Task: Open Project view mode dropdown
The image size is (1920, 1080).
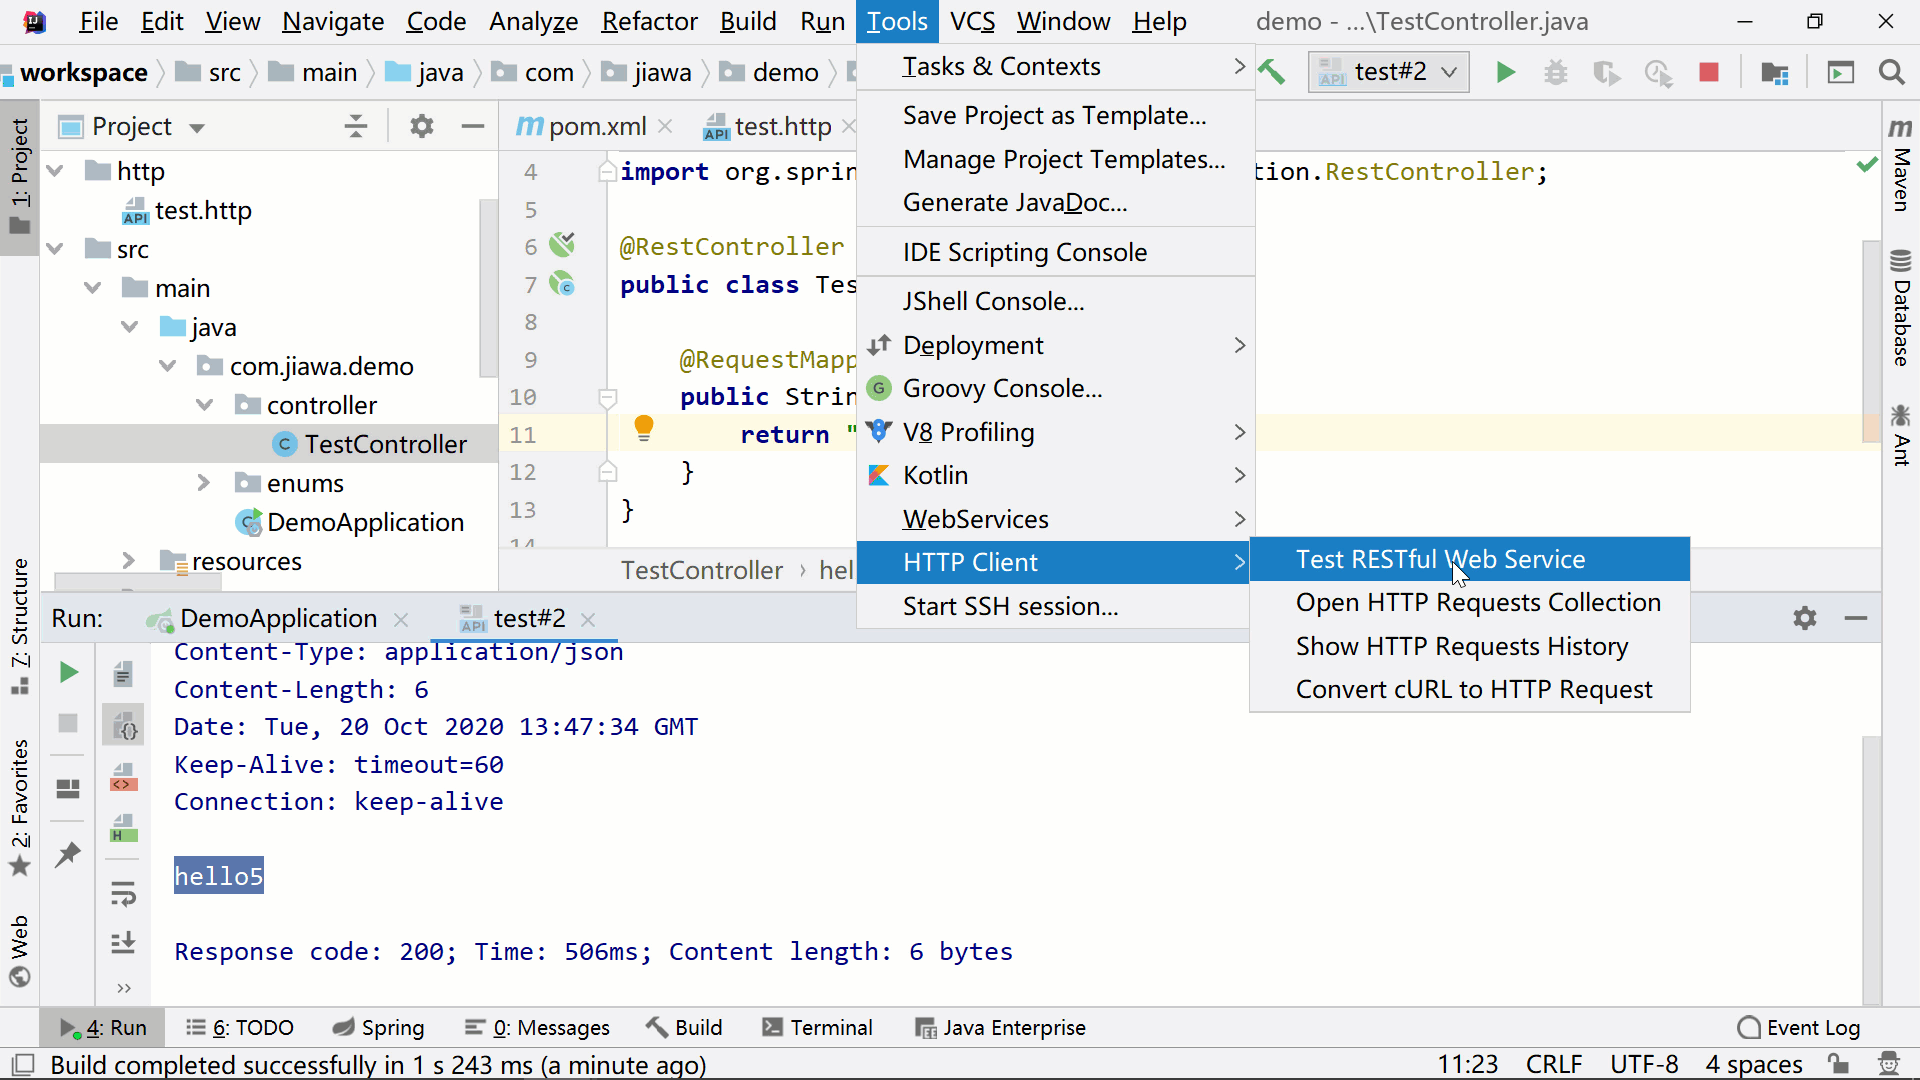Action: pos(198,127)
